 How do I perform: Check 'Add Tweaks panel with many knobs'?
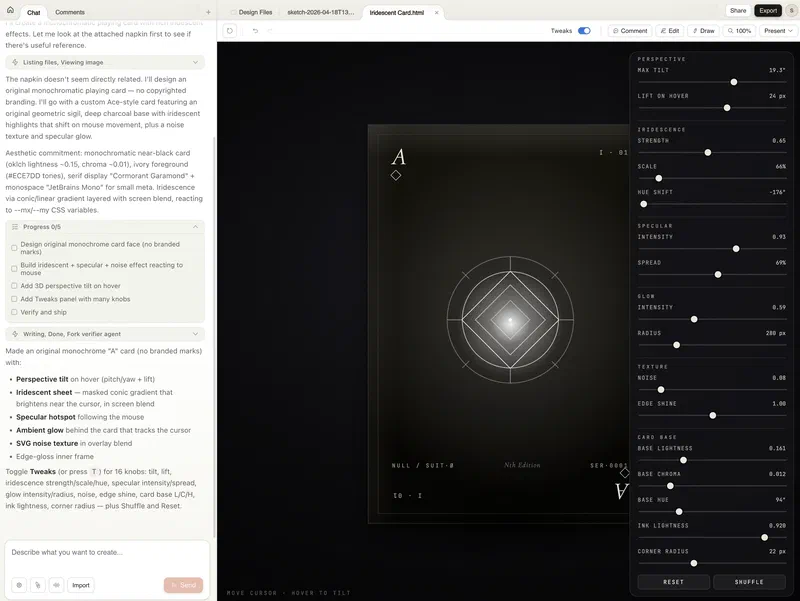14,299
